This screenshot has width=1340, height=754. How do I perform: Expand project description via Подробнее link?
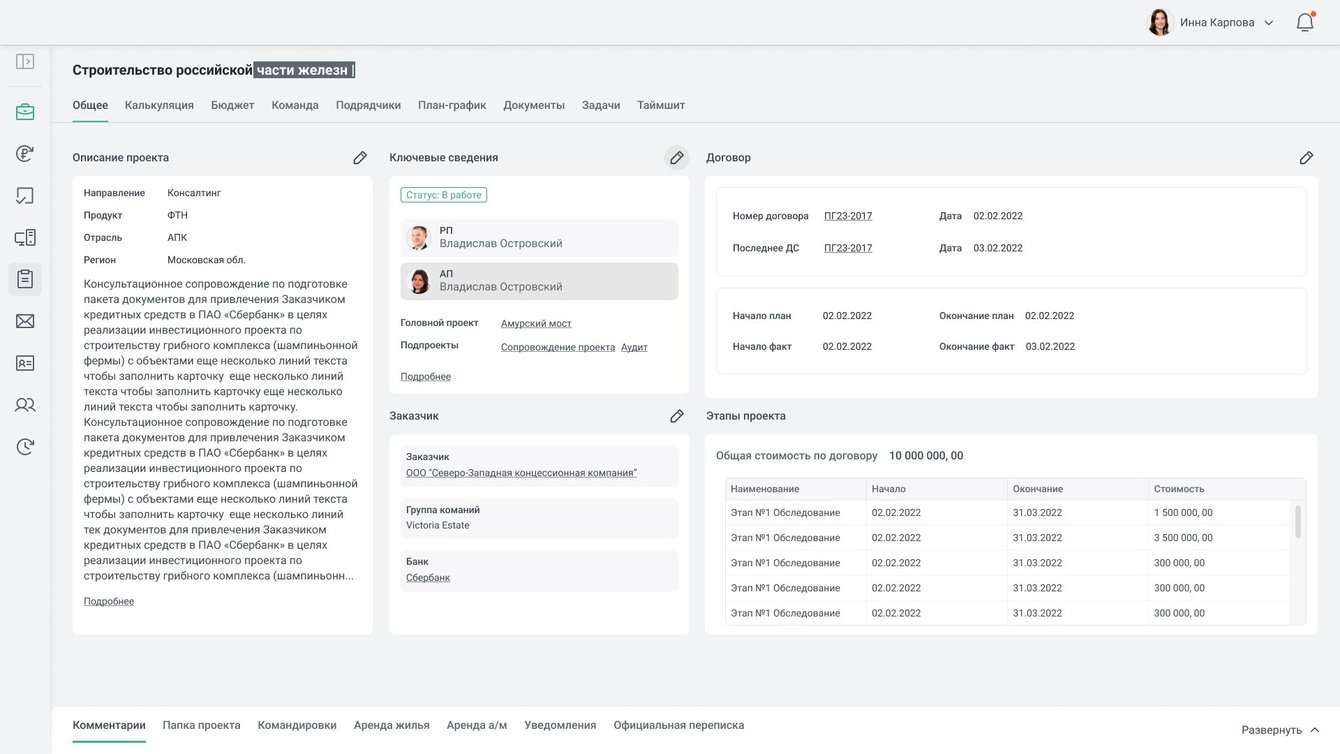coord(109,602)
